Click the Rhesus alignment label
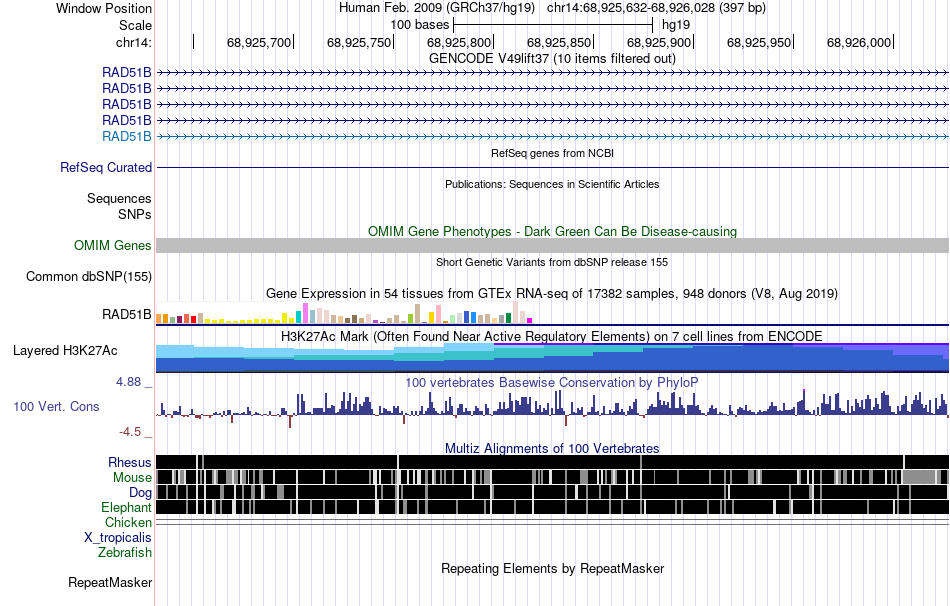This screenshot has width=950, height=606. pyautogui.click(x=130, y=462)
